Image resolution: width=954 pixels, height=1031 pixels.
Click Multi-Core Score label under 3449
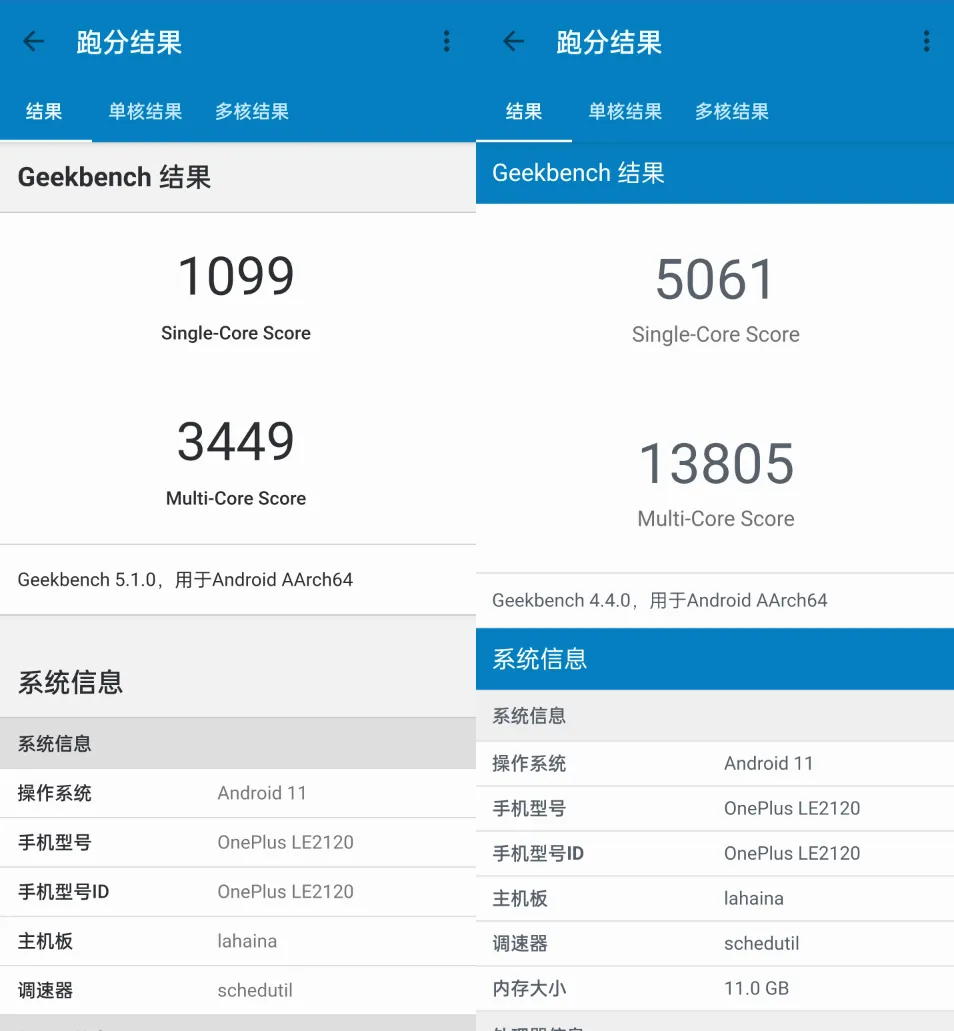coord(236,498)
